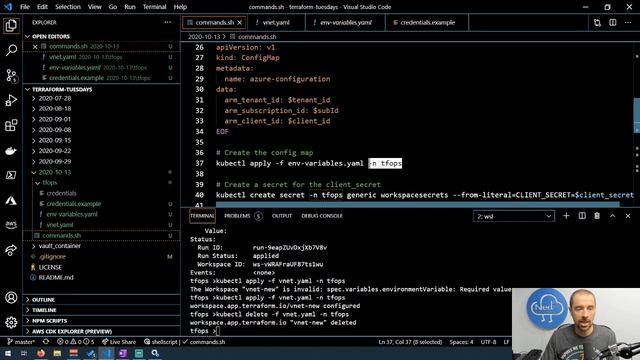Screen dimensions: 640x360
Task: Open the Selection menu
Action: click(x=68, y=7)
